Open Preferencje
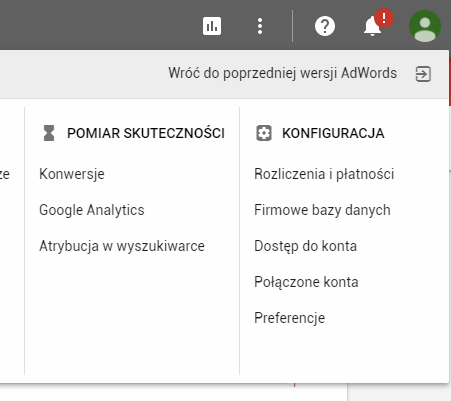 pos(289,318)
